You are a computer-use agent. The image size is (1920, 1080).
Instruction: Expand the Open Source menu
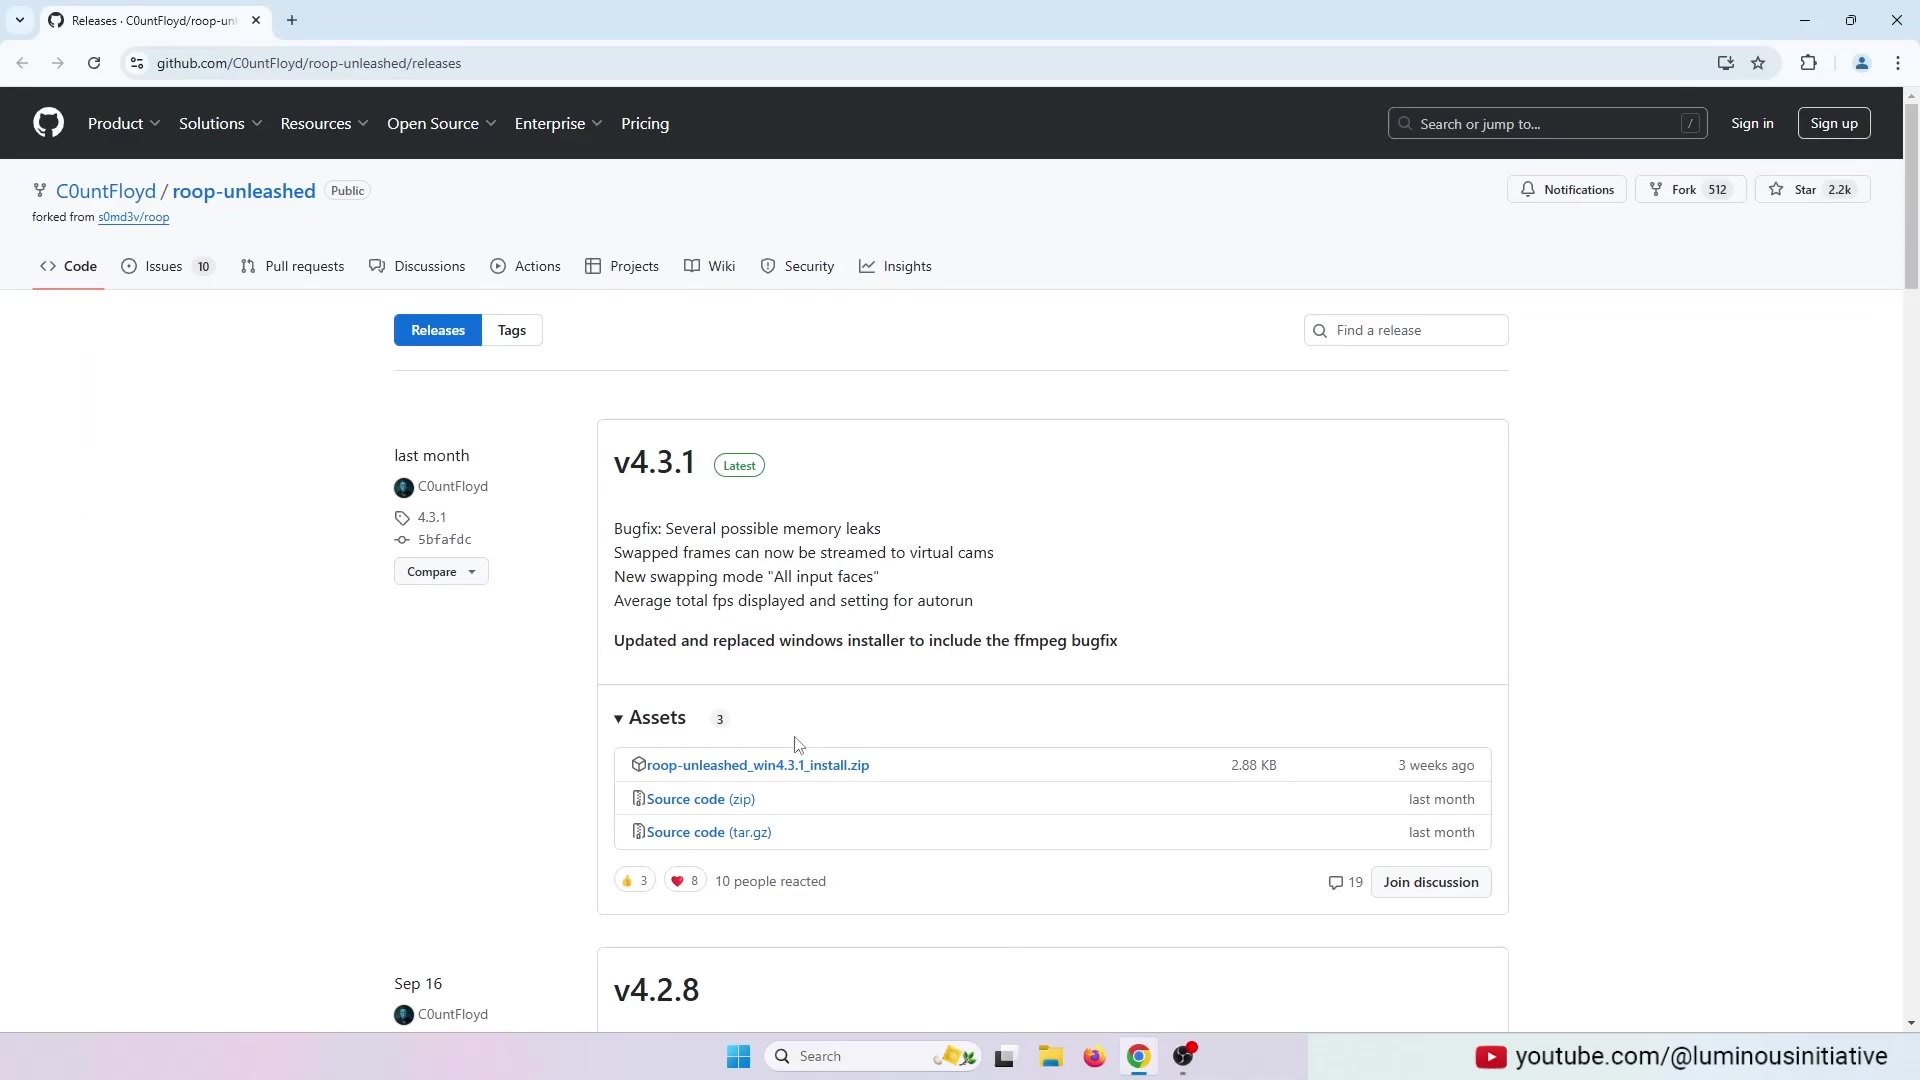441,124
